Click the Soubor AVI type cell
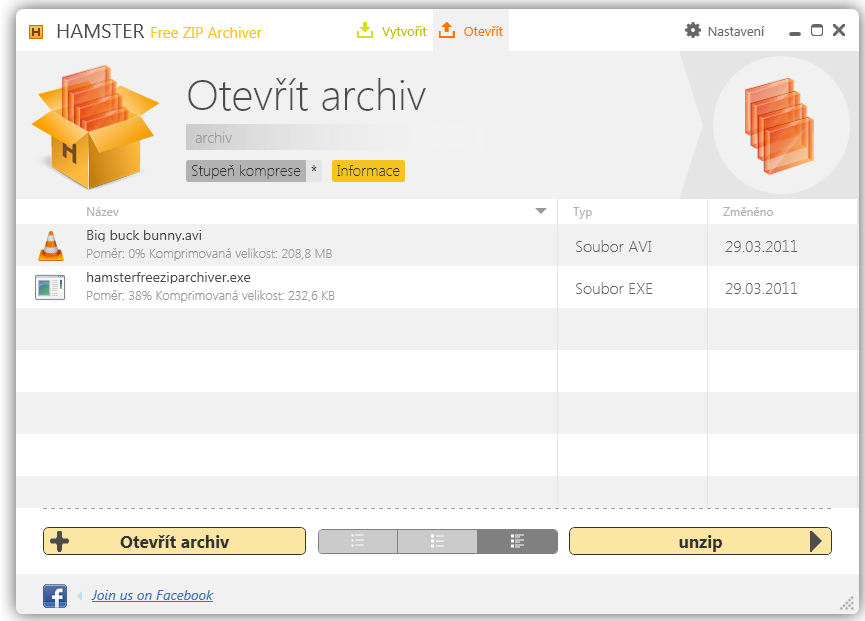Viewport: 865px width, 621px height. tap(613, 247)
